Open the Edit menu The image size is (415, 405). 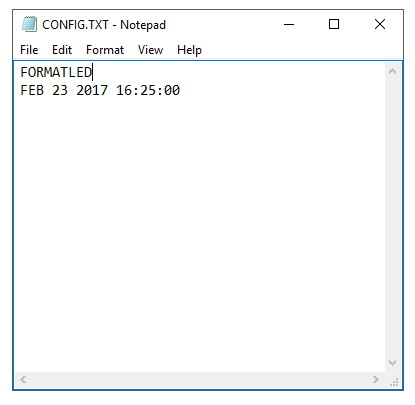point(62,50)
